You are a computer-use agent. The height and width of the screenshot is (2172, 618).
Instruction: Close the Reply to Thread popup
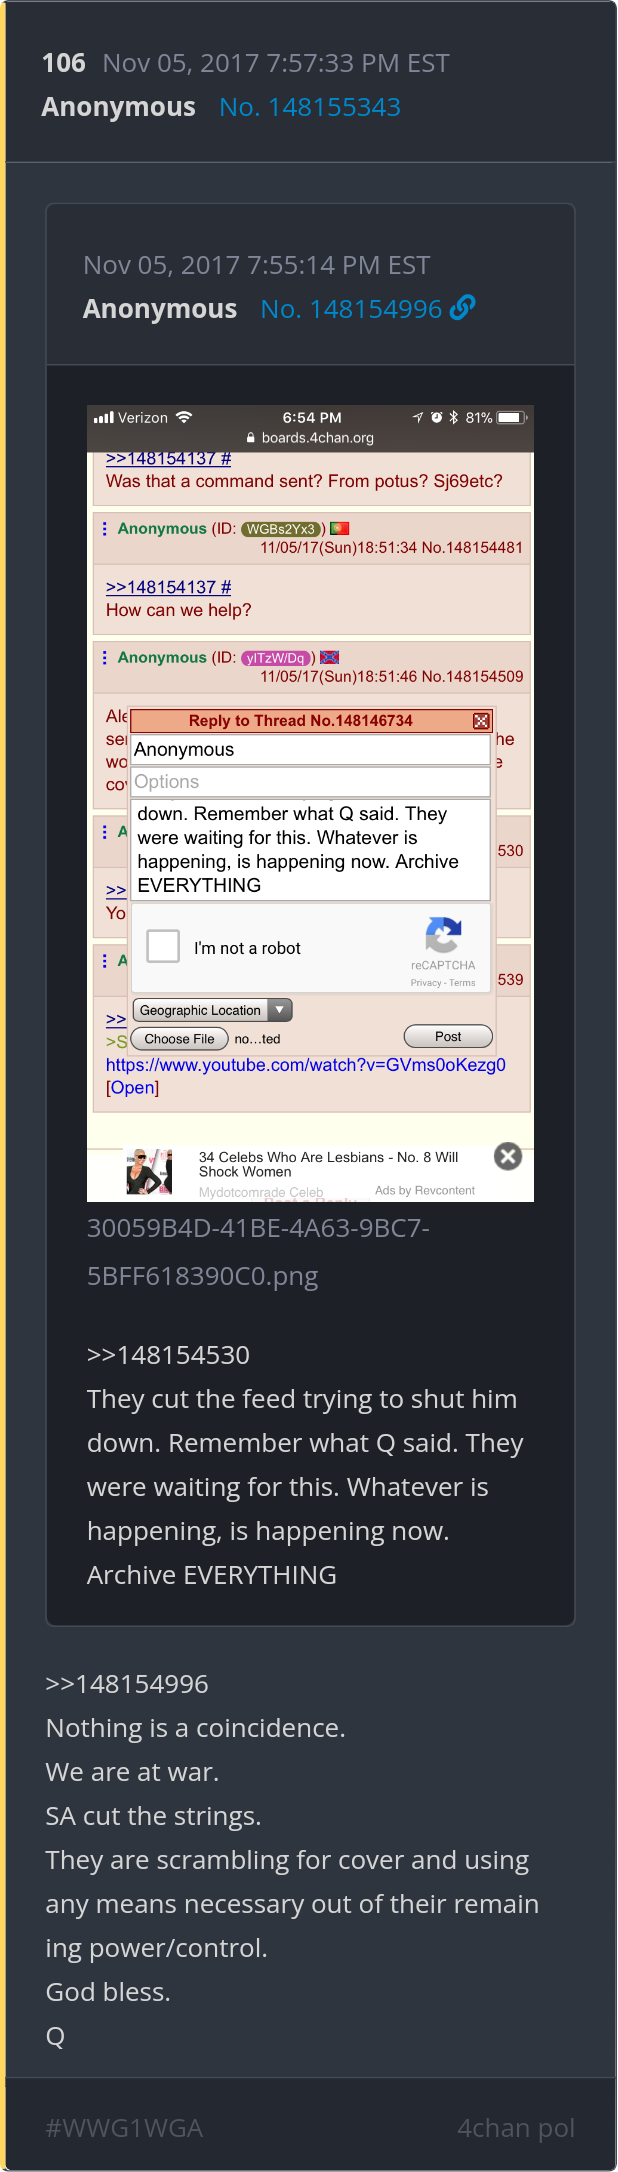481,721
